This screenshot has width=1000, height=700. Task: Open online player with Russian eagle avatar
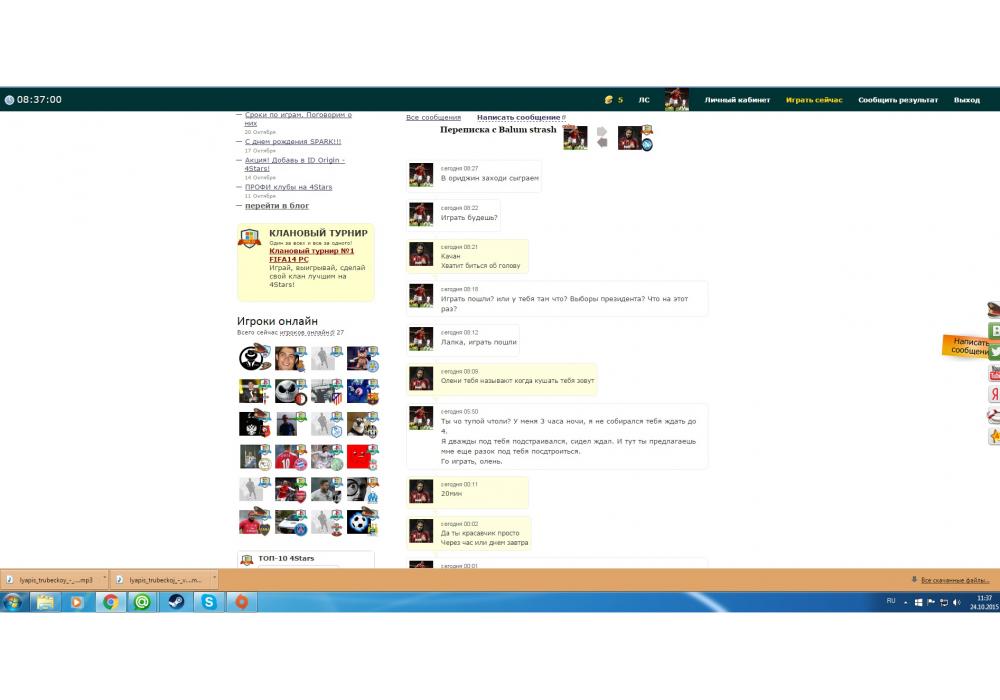[251, 424]
